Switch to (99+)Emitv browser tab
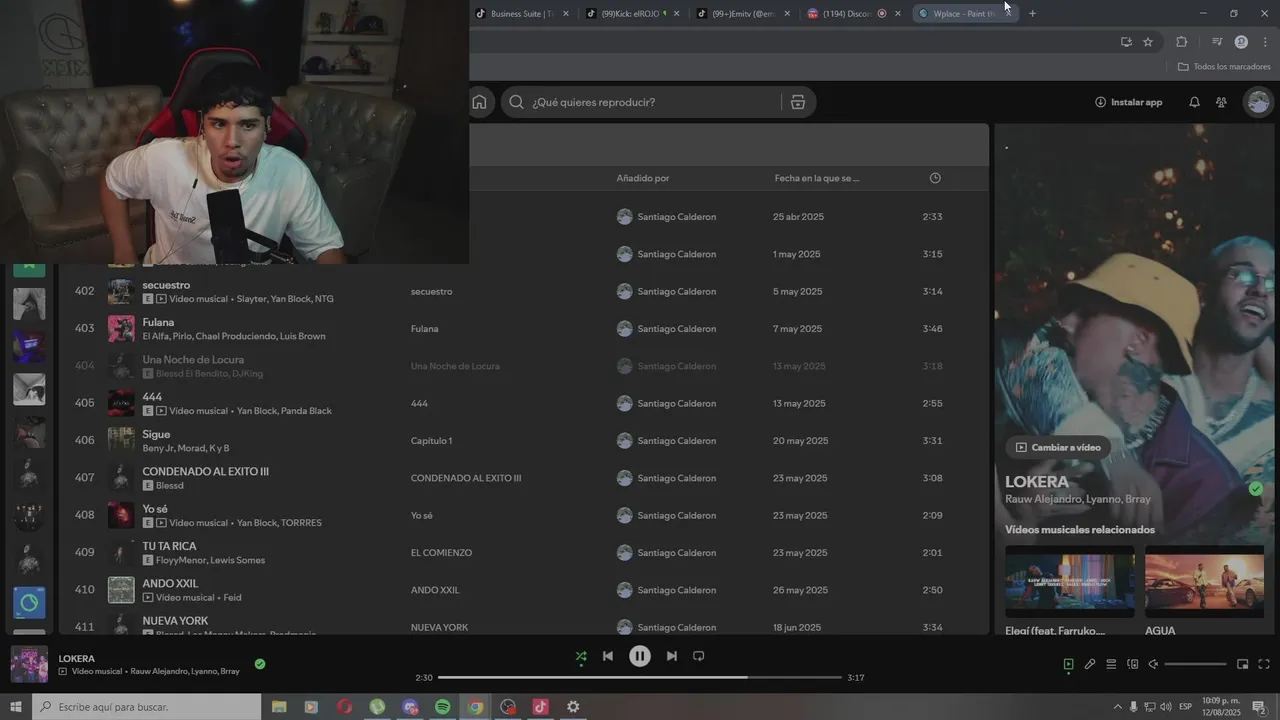 [x=744, y=13]
